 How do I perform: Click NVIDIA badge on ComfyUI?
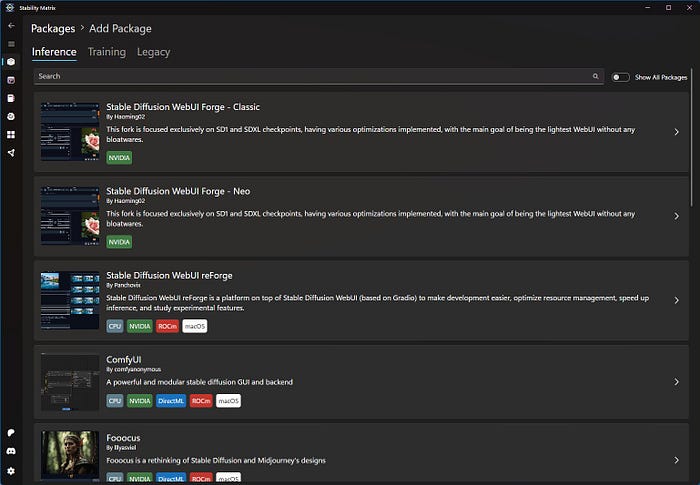(140, 401)
